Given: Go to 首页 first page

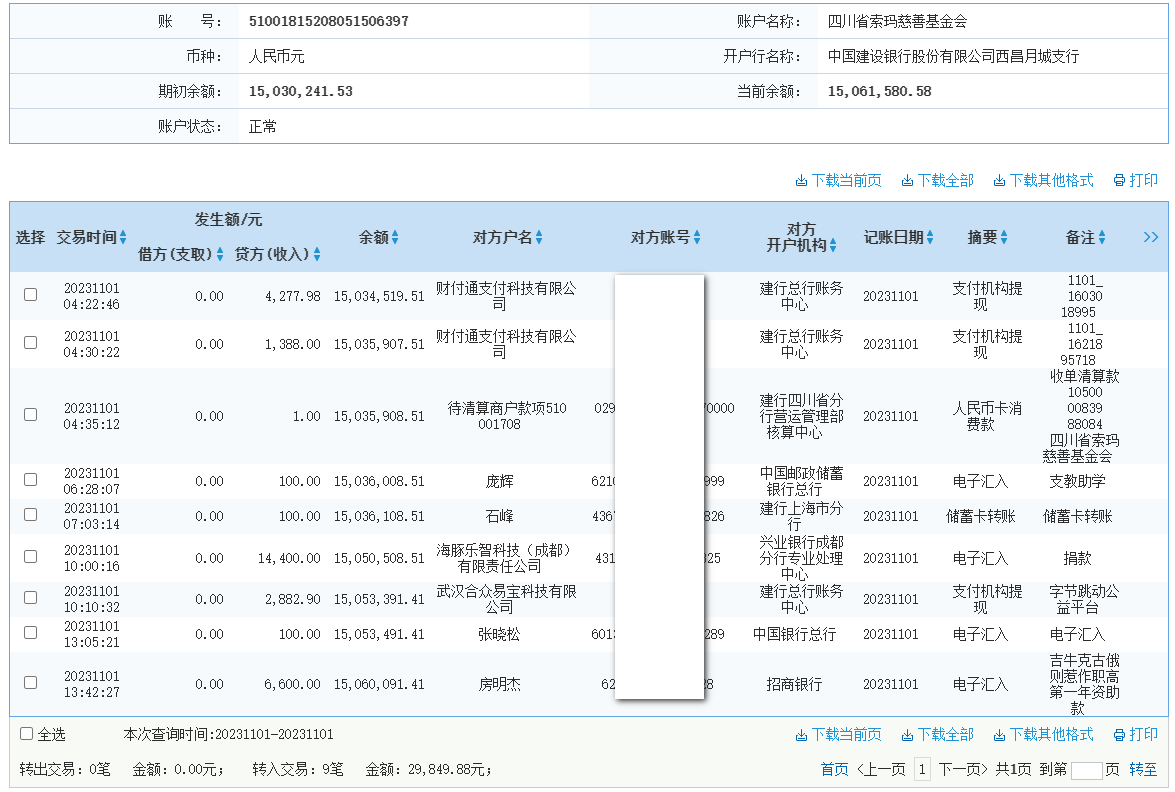Looking at the screenshot, I should click(x=834, y=770).
